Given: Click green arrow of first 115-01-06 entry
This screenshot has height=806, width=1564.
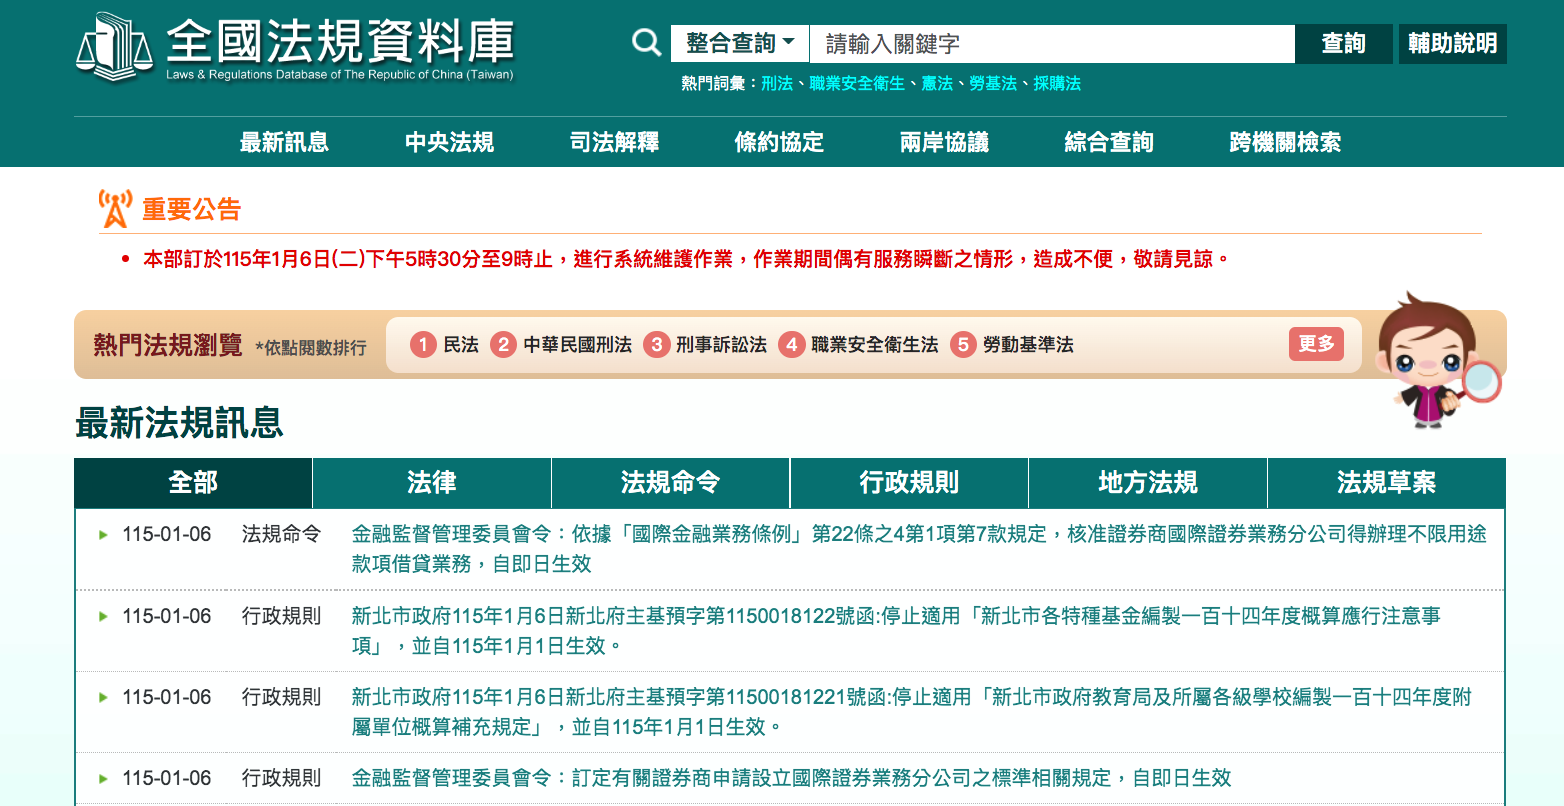Looking at the screenshot, I should coord(103,535).
